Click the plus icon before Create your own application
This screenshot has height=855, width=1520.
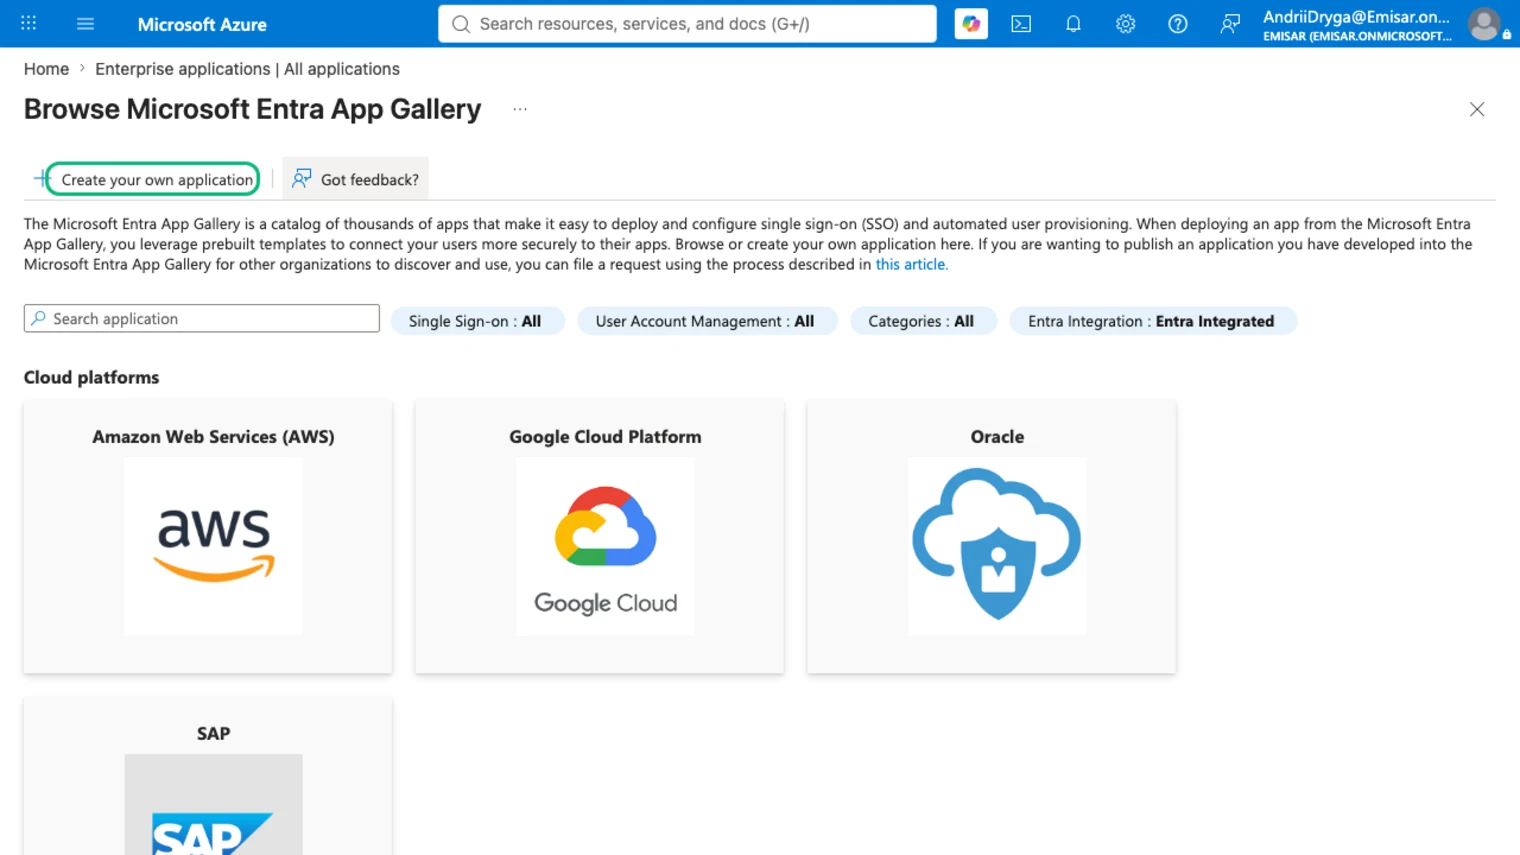(x=41, y=179)
